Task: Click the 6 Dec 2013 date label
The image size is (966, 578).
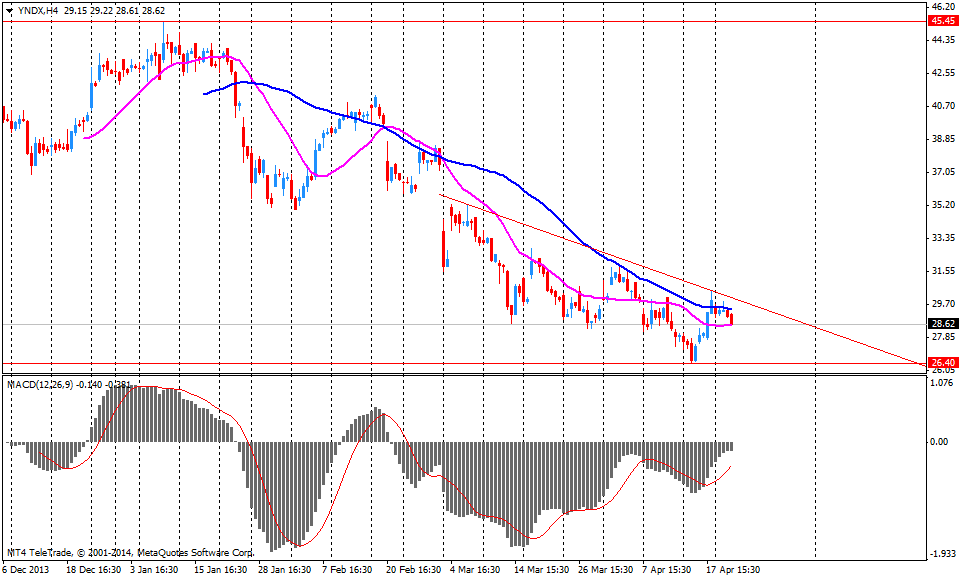Action: 26,570
